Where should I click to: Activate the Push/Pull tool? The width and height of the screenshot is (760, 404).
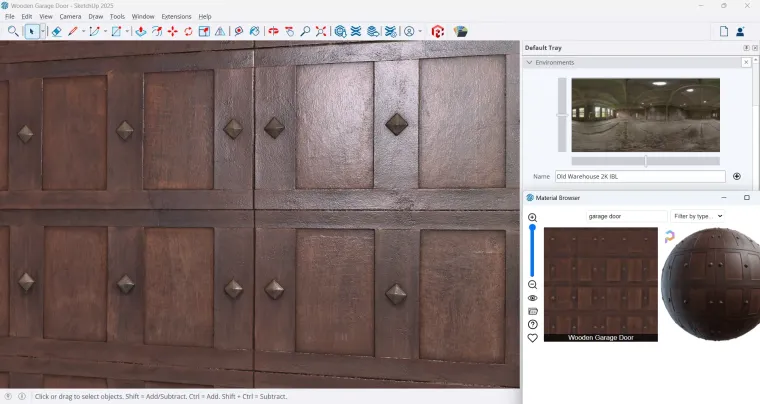point(141,31)
